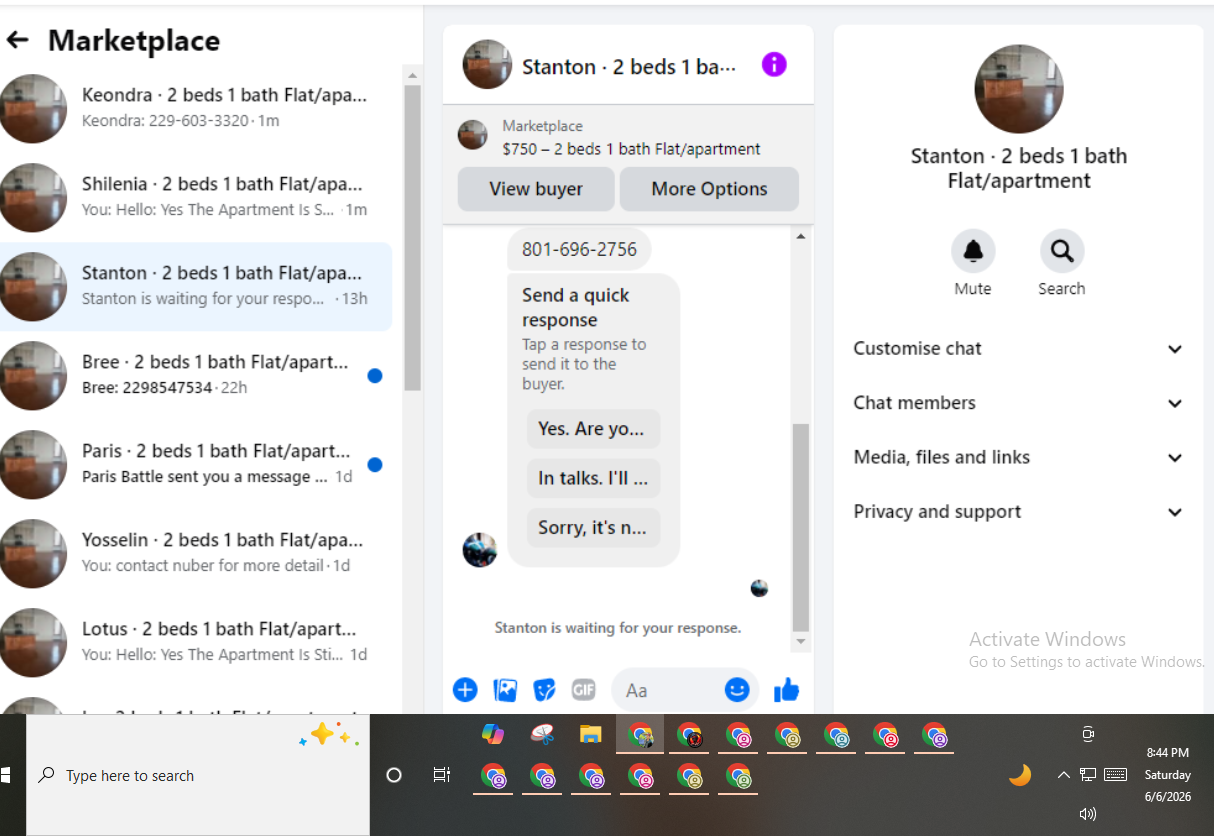Click the Windows search box
Viewport: 1214px width, 836px height.
pos(197,775)
